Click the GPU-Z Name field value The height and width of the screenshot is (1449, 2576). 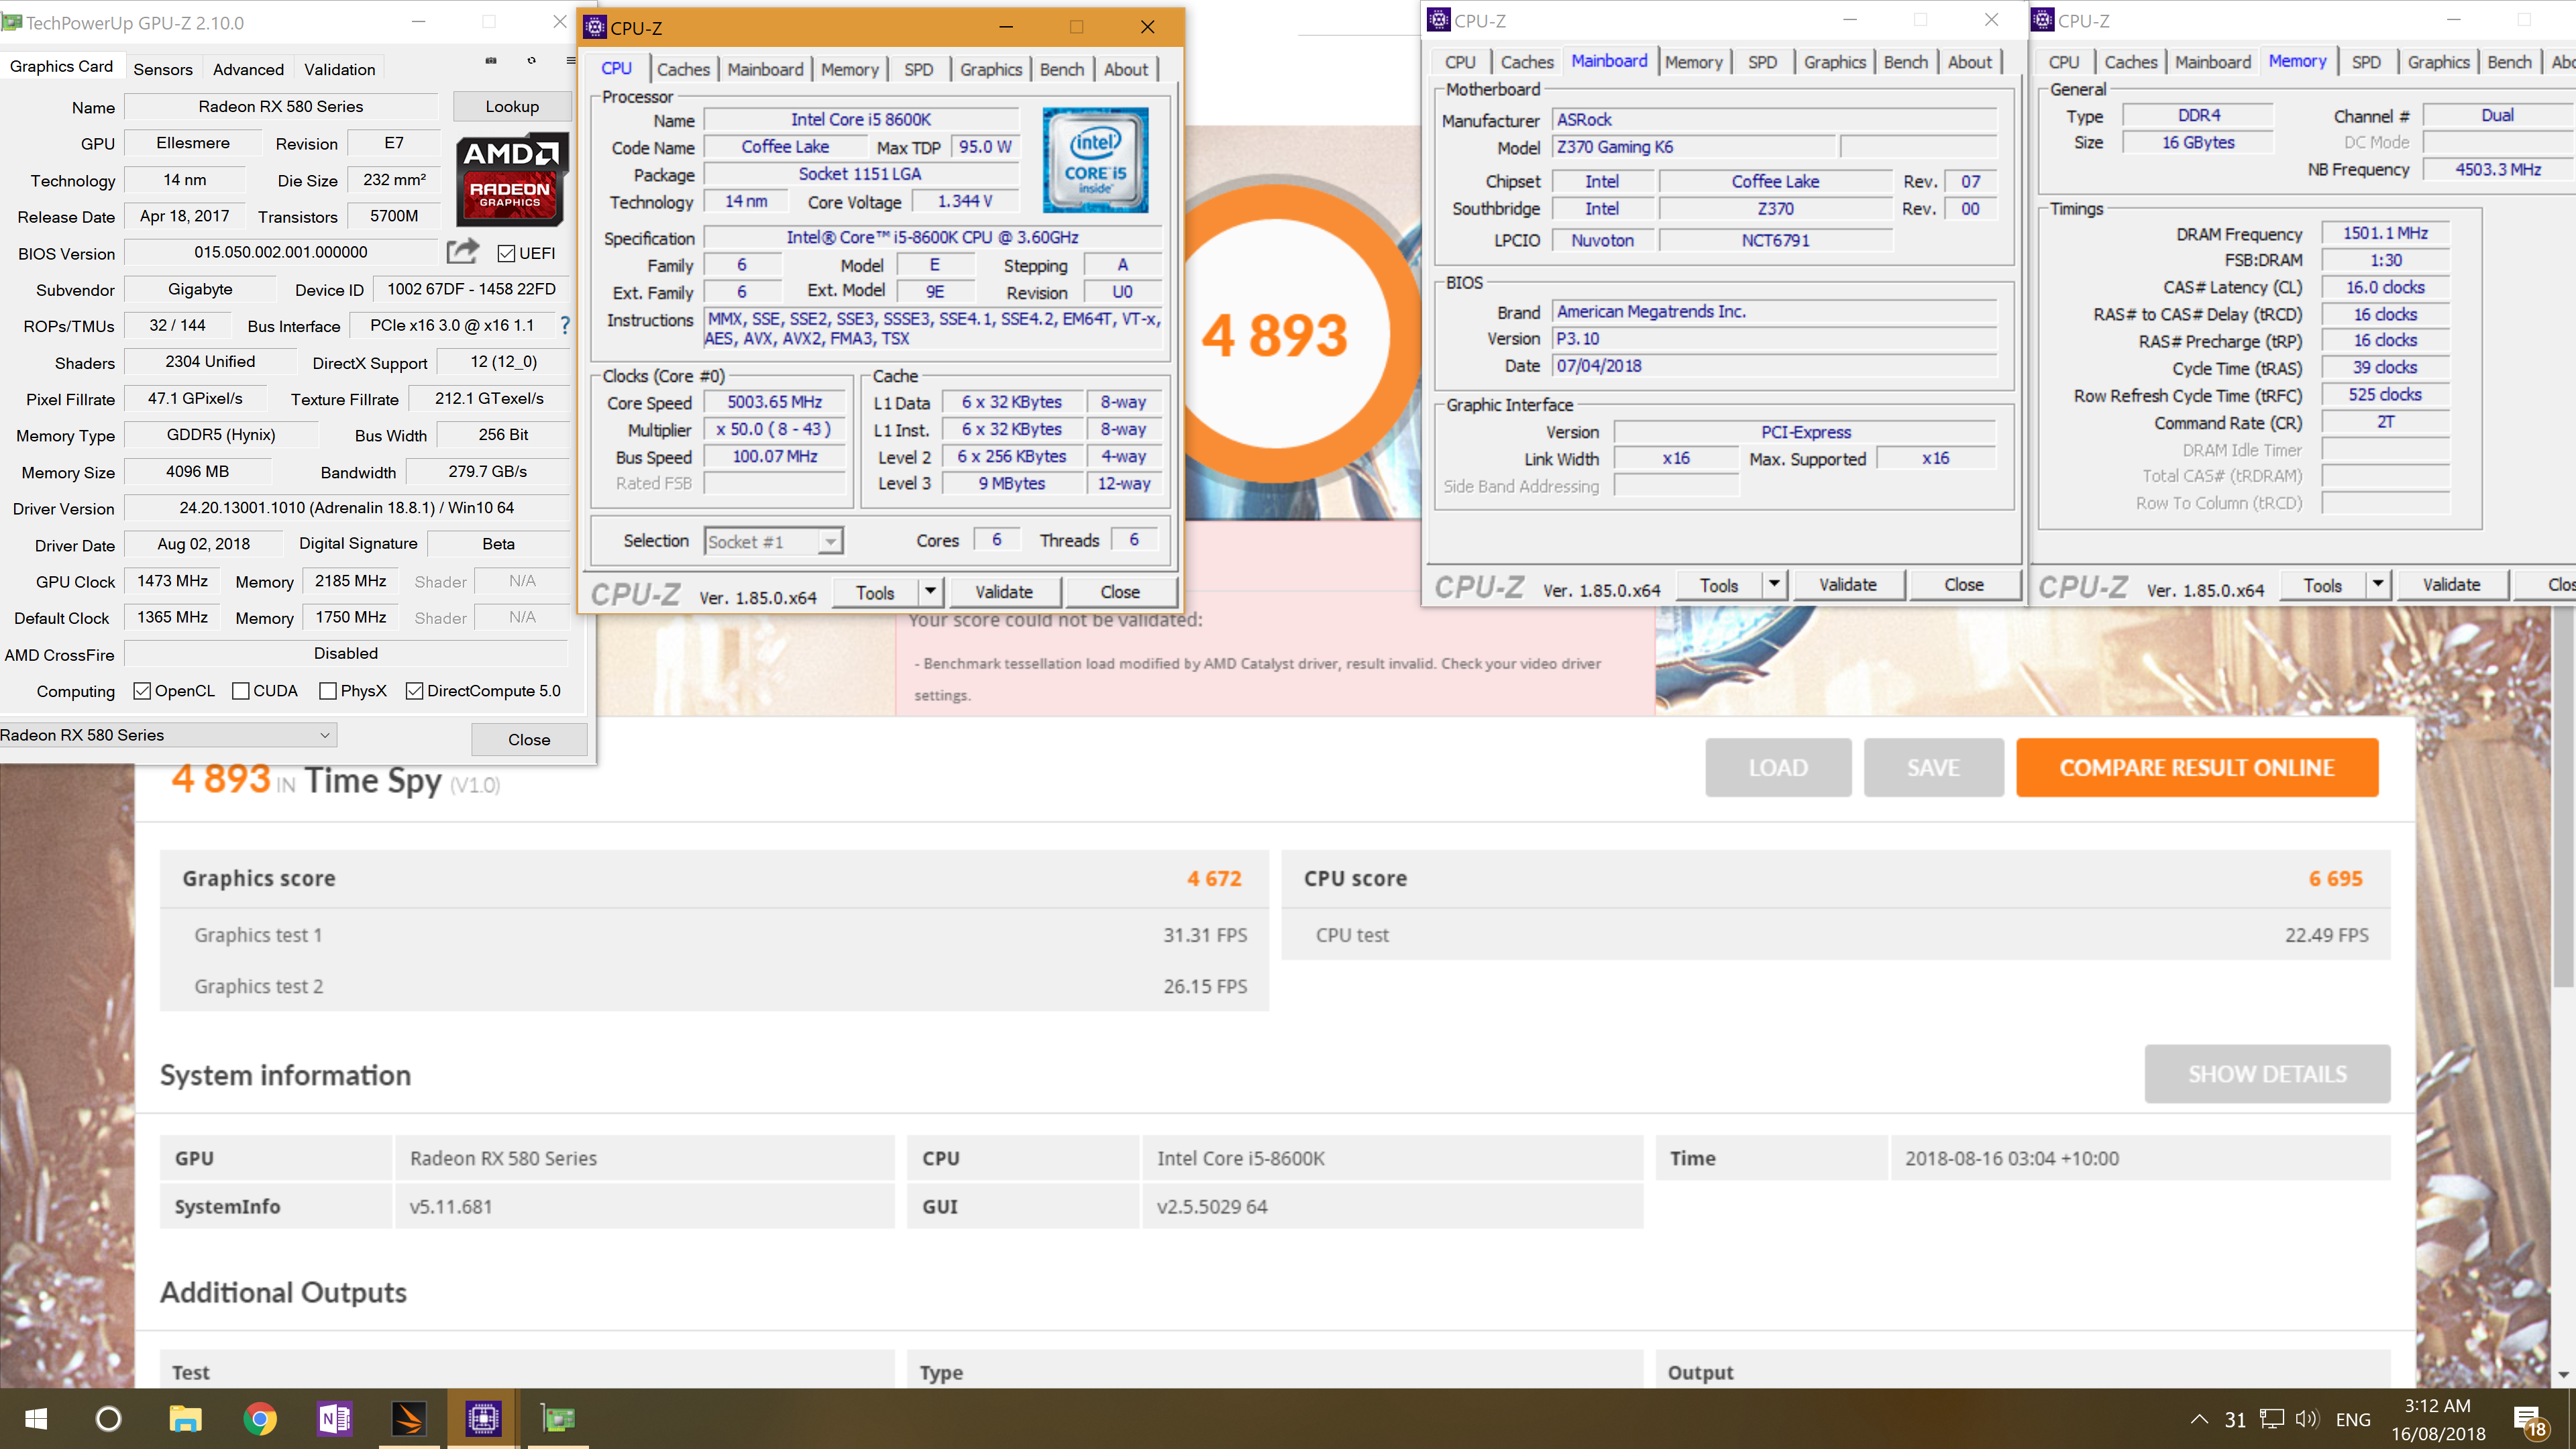280,106
